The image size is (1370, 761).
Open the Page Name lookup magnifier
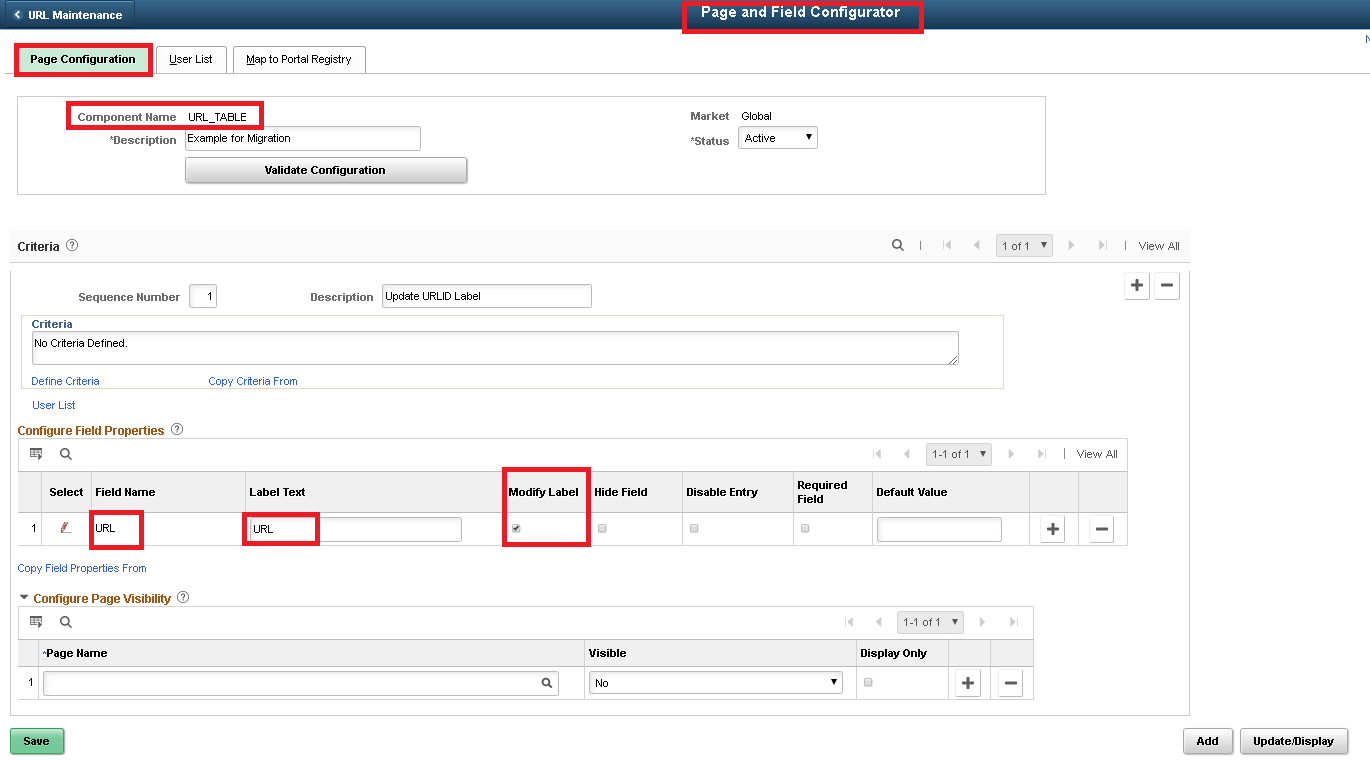(545, 682)
